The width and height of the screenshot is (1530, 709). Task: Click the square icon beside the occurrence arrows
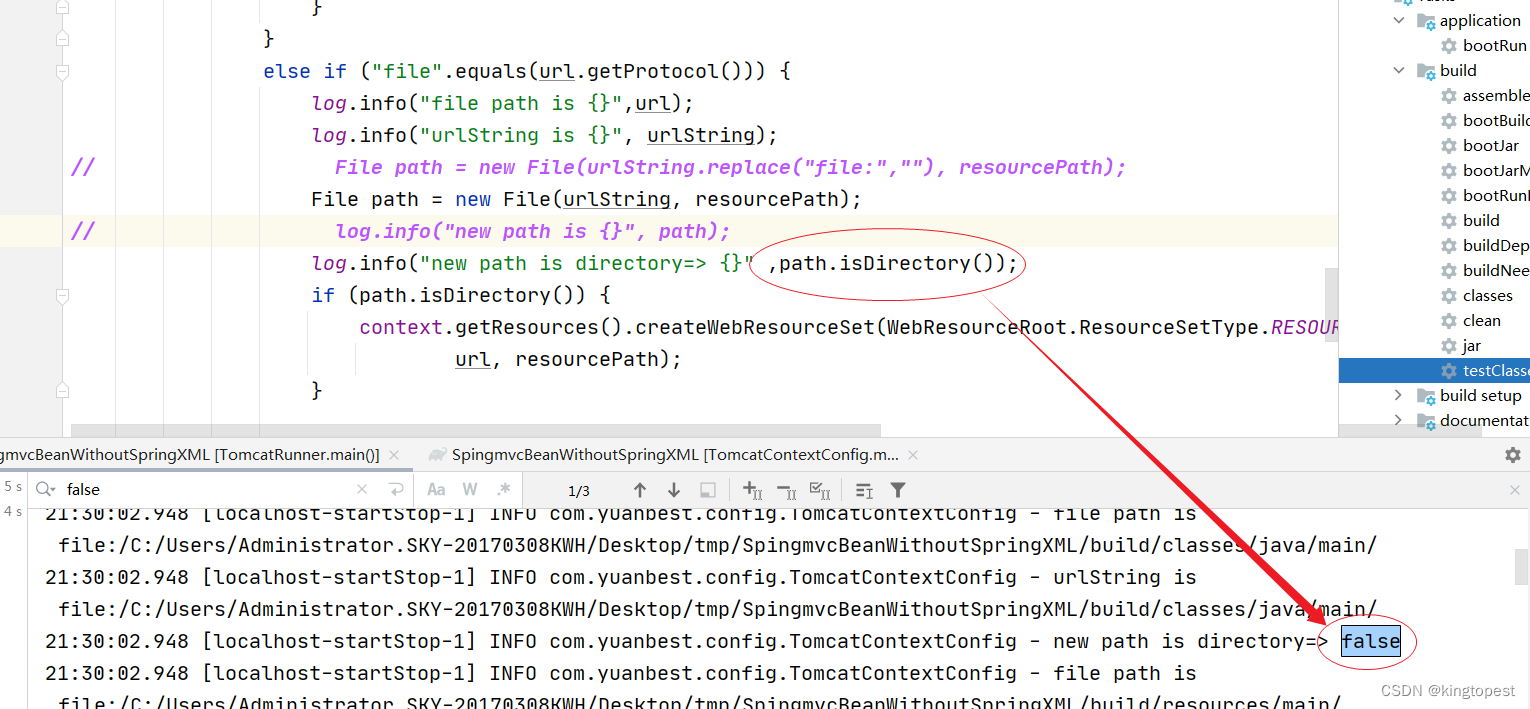(708, 490)
